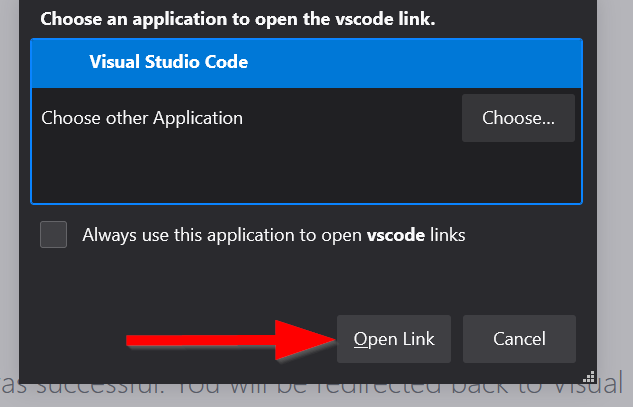Image resolution: width=633 pixels, height=407 pixels.
Task: Click the bold "vscode" word in the checkbox label
Action: [x=396, y=235]
